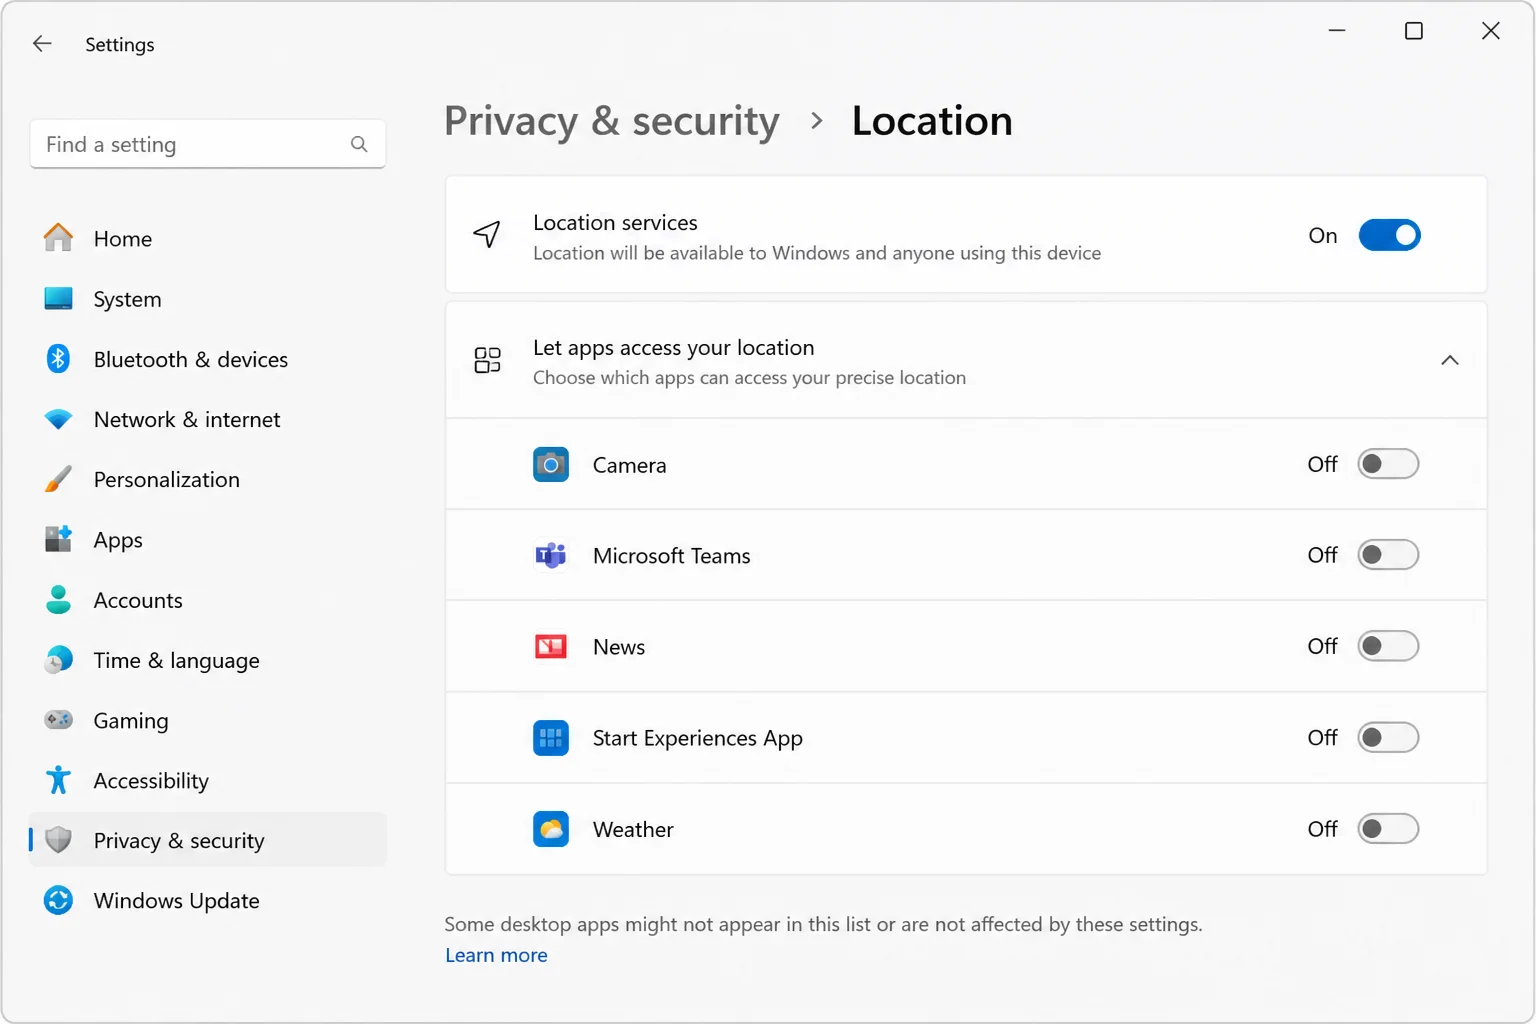The image size is (1536, 1024).
Task: Select Personalization in sidebar
Action: coord(167,479)
